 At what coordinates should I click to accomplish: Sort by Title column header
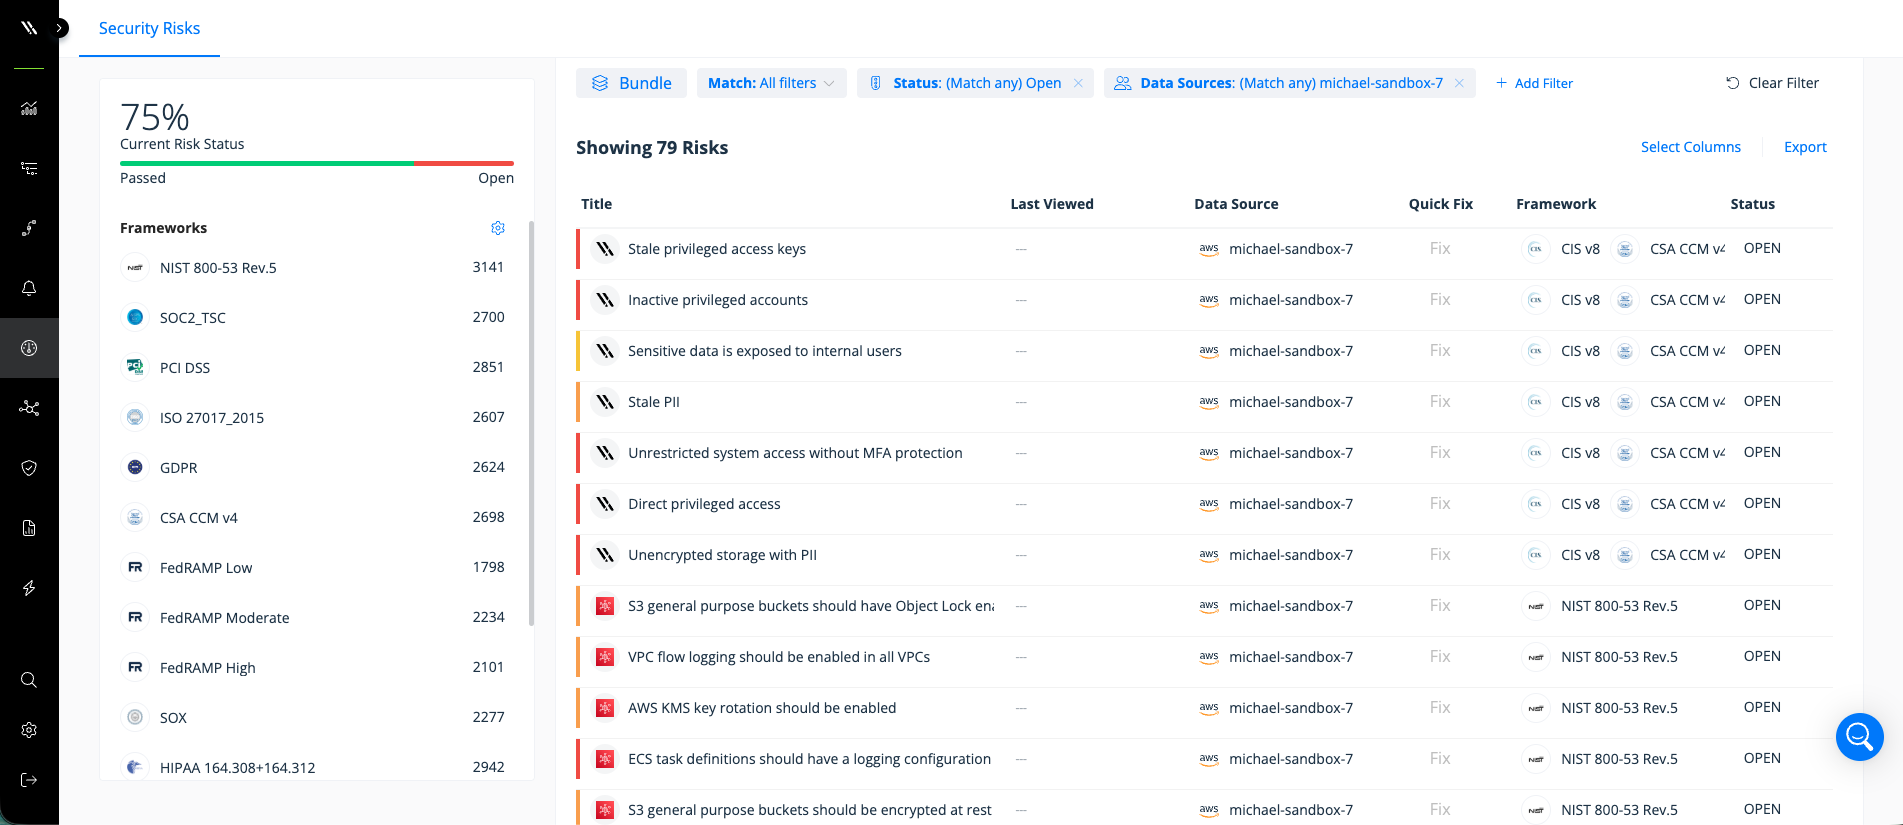(x=596, y=204)
